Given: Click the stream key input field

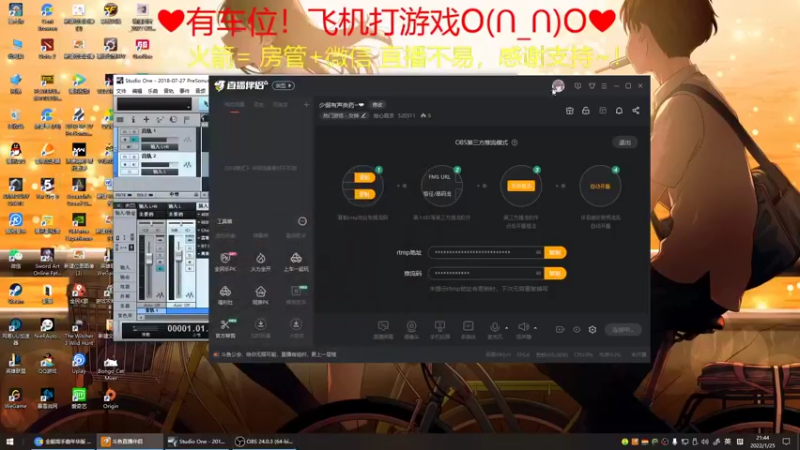Looking at the screenshot, I should click(486, 273).
